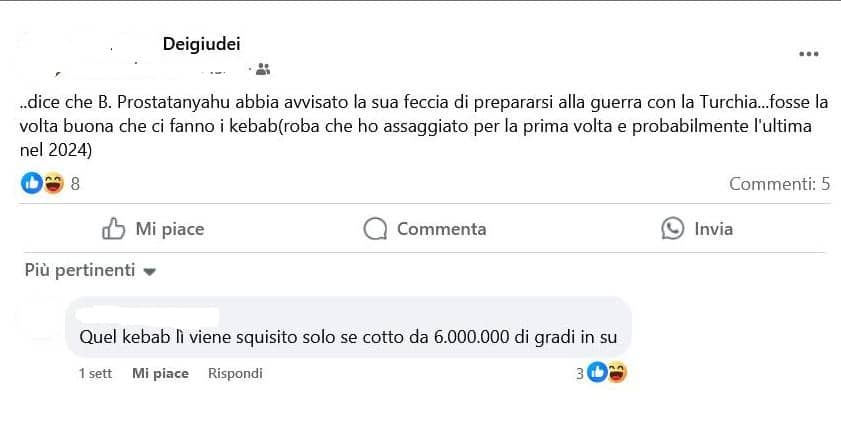841x435 pixels.
Task: Click the whited-out commenter name in bubble
Action: pyautogui.click(x=148, y=311)
